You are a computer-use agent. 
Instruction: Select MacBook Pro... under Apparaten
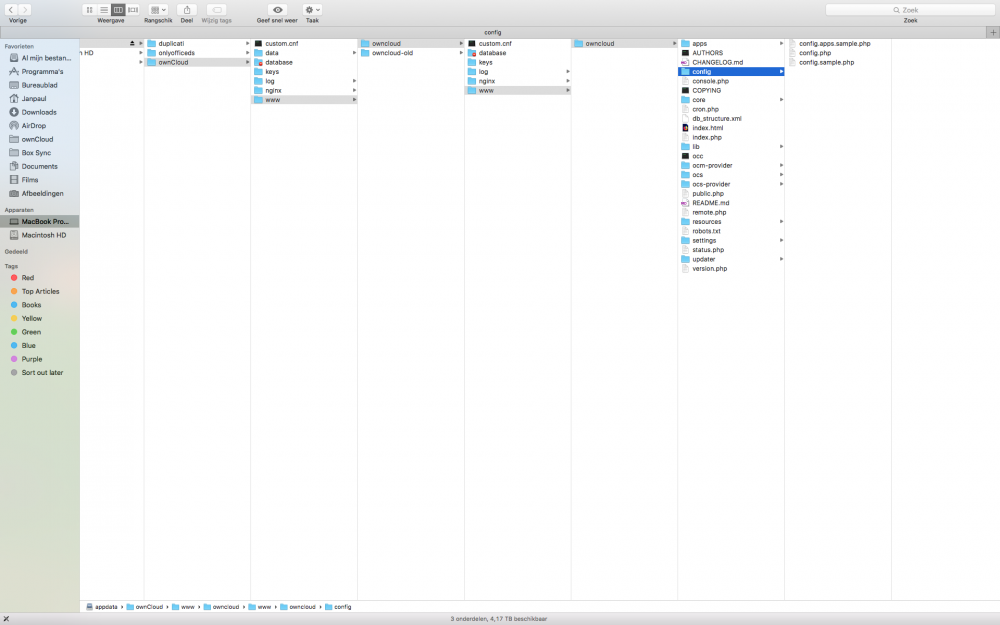[x=40, y=221]
